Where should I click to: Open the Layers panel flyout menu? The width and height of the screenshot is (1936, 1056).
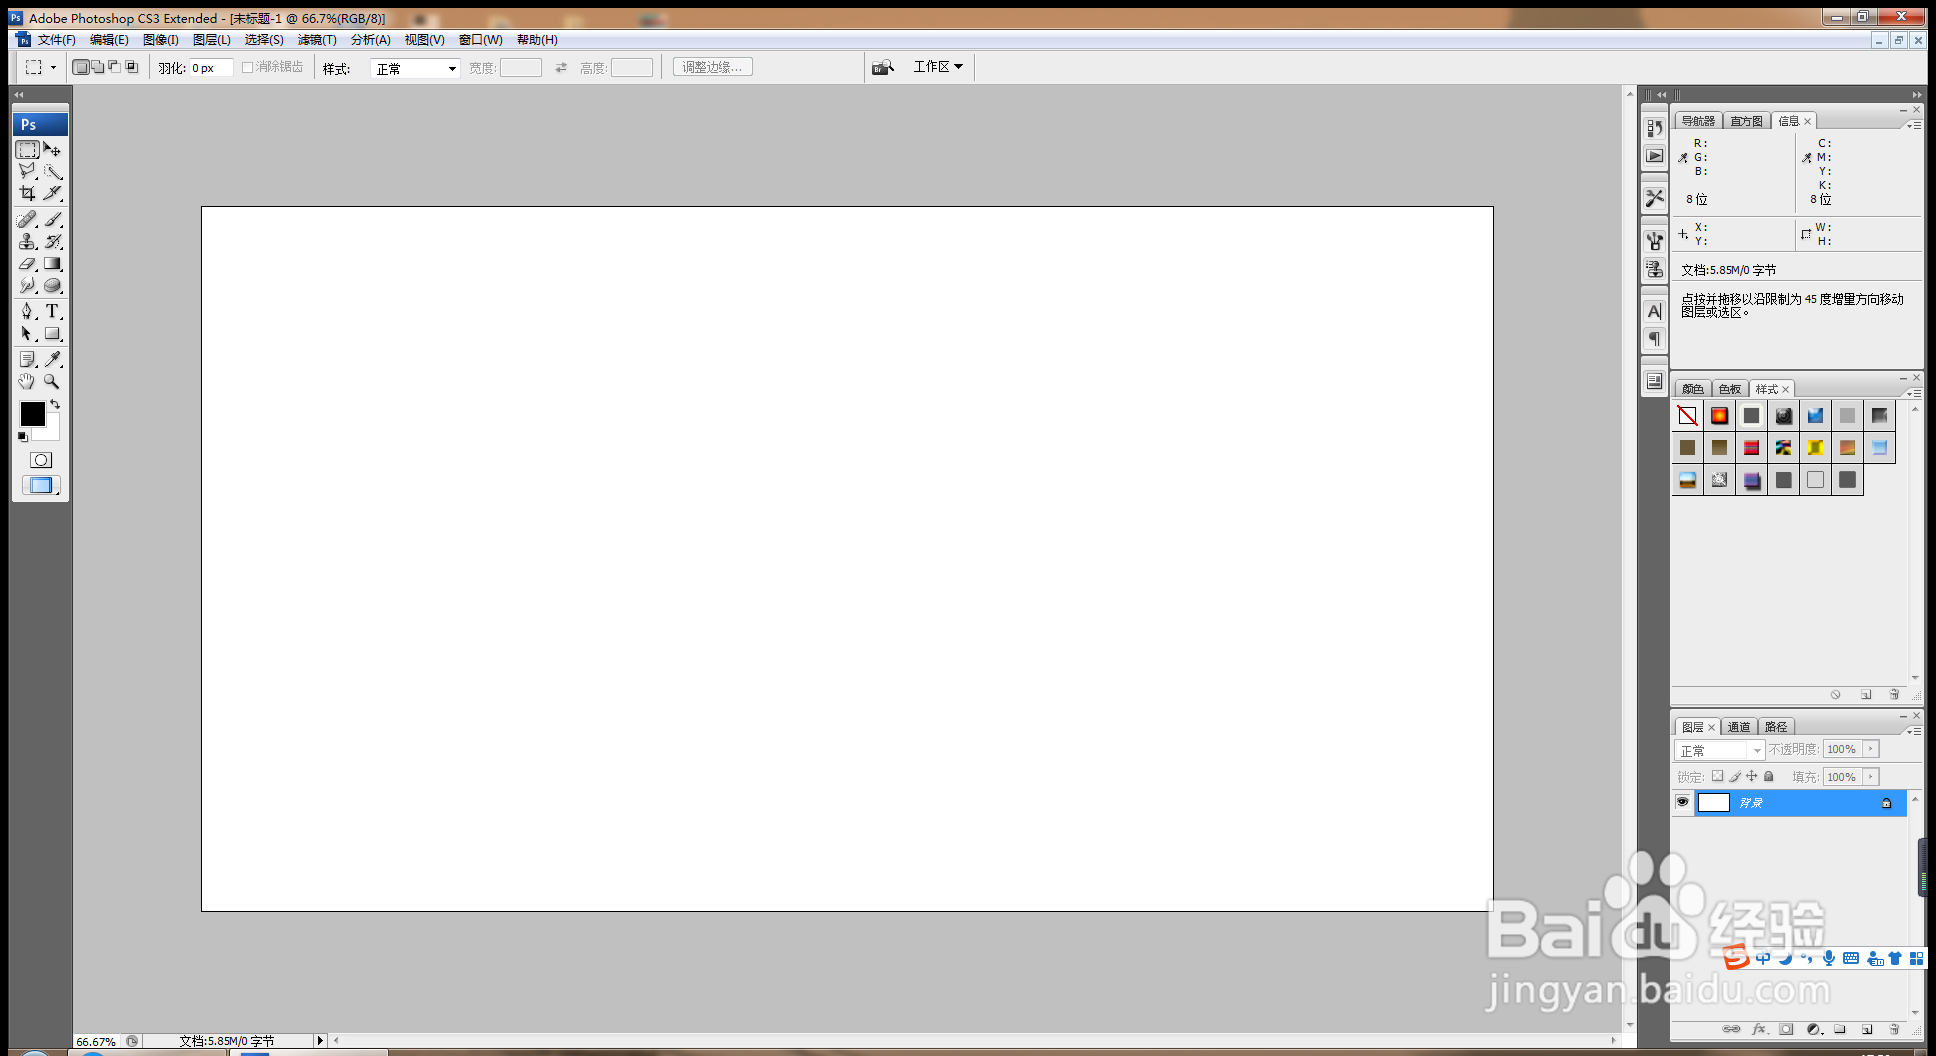coord(1914,731)
